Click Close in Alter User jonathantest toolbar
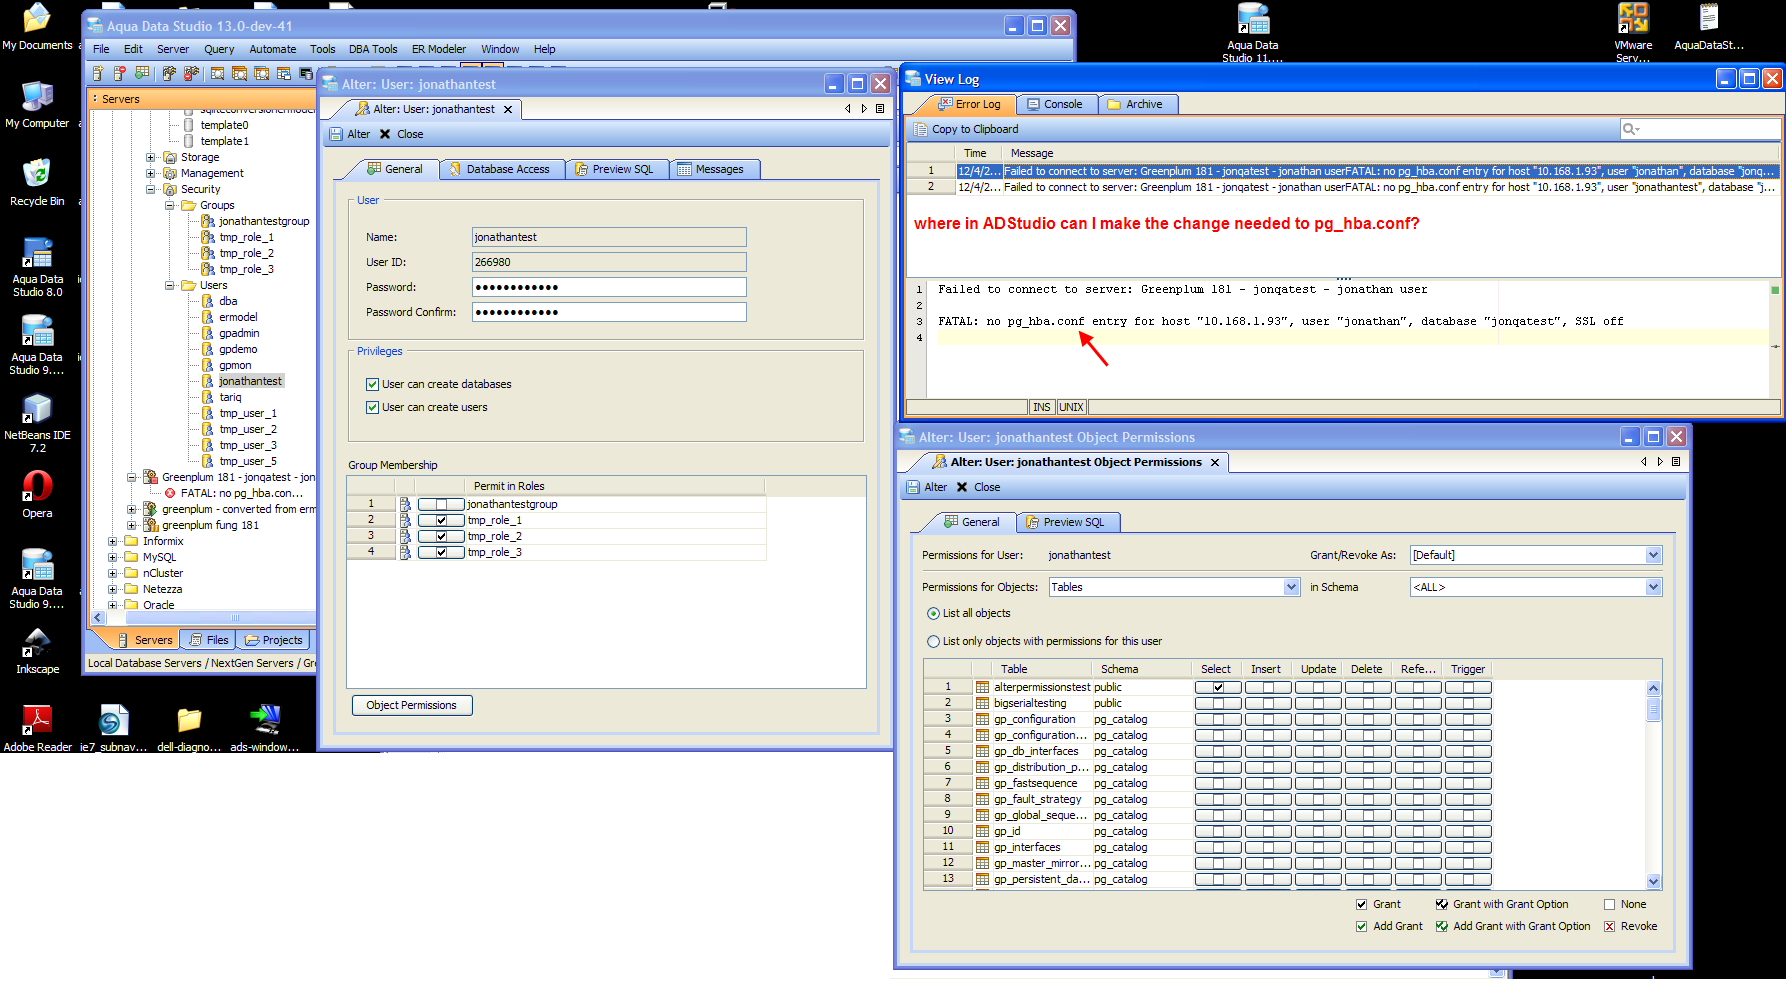The width and height of the screenshot is (1786, 985). [401, 134]
